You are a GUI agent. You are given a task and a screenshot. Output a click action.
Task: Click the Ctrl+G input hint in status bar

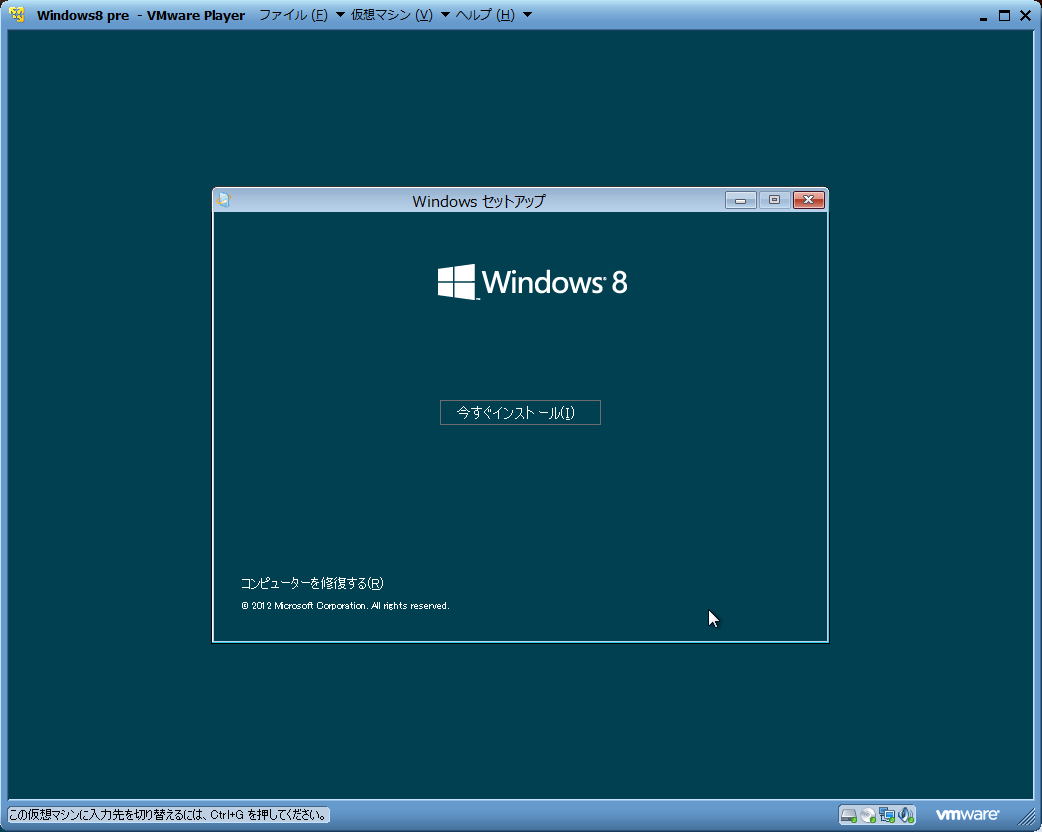[169, 815]
